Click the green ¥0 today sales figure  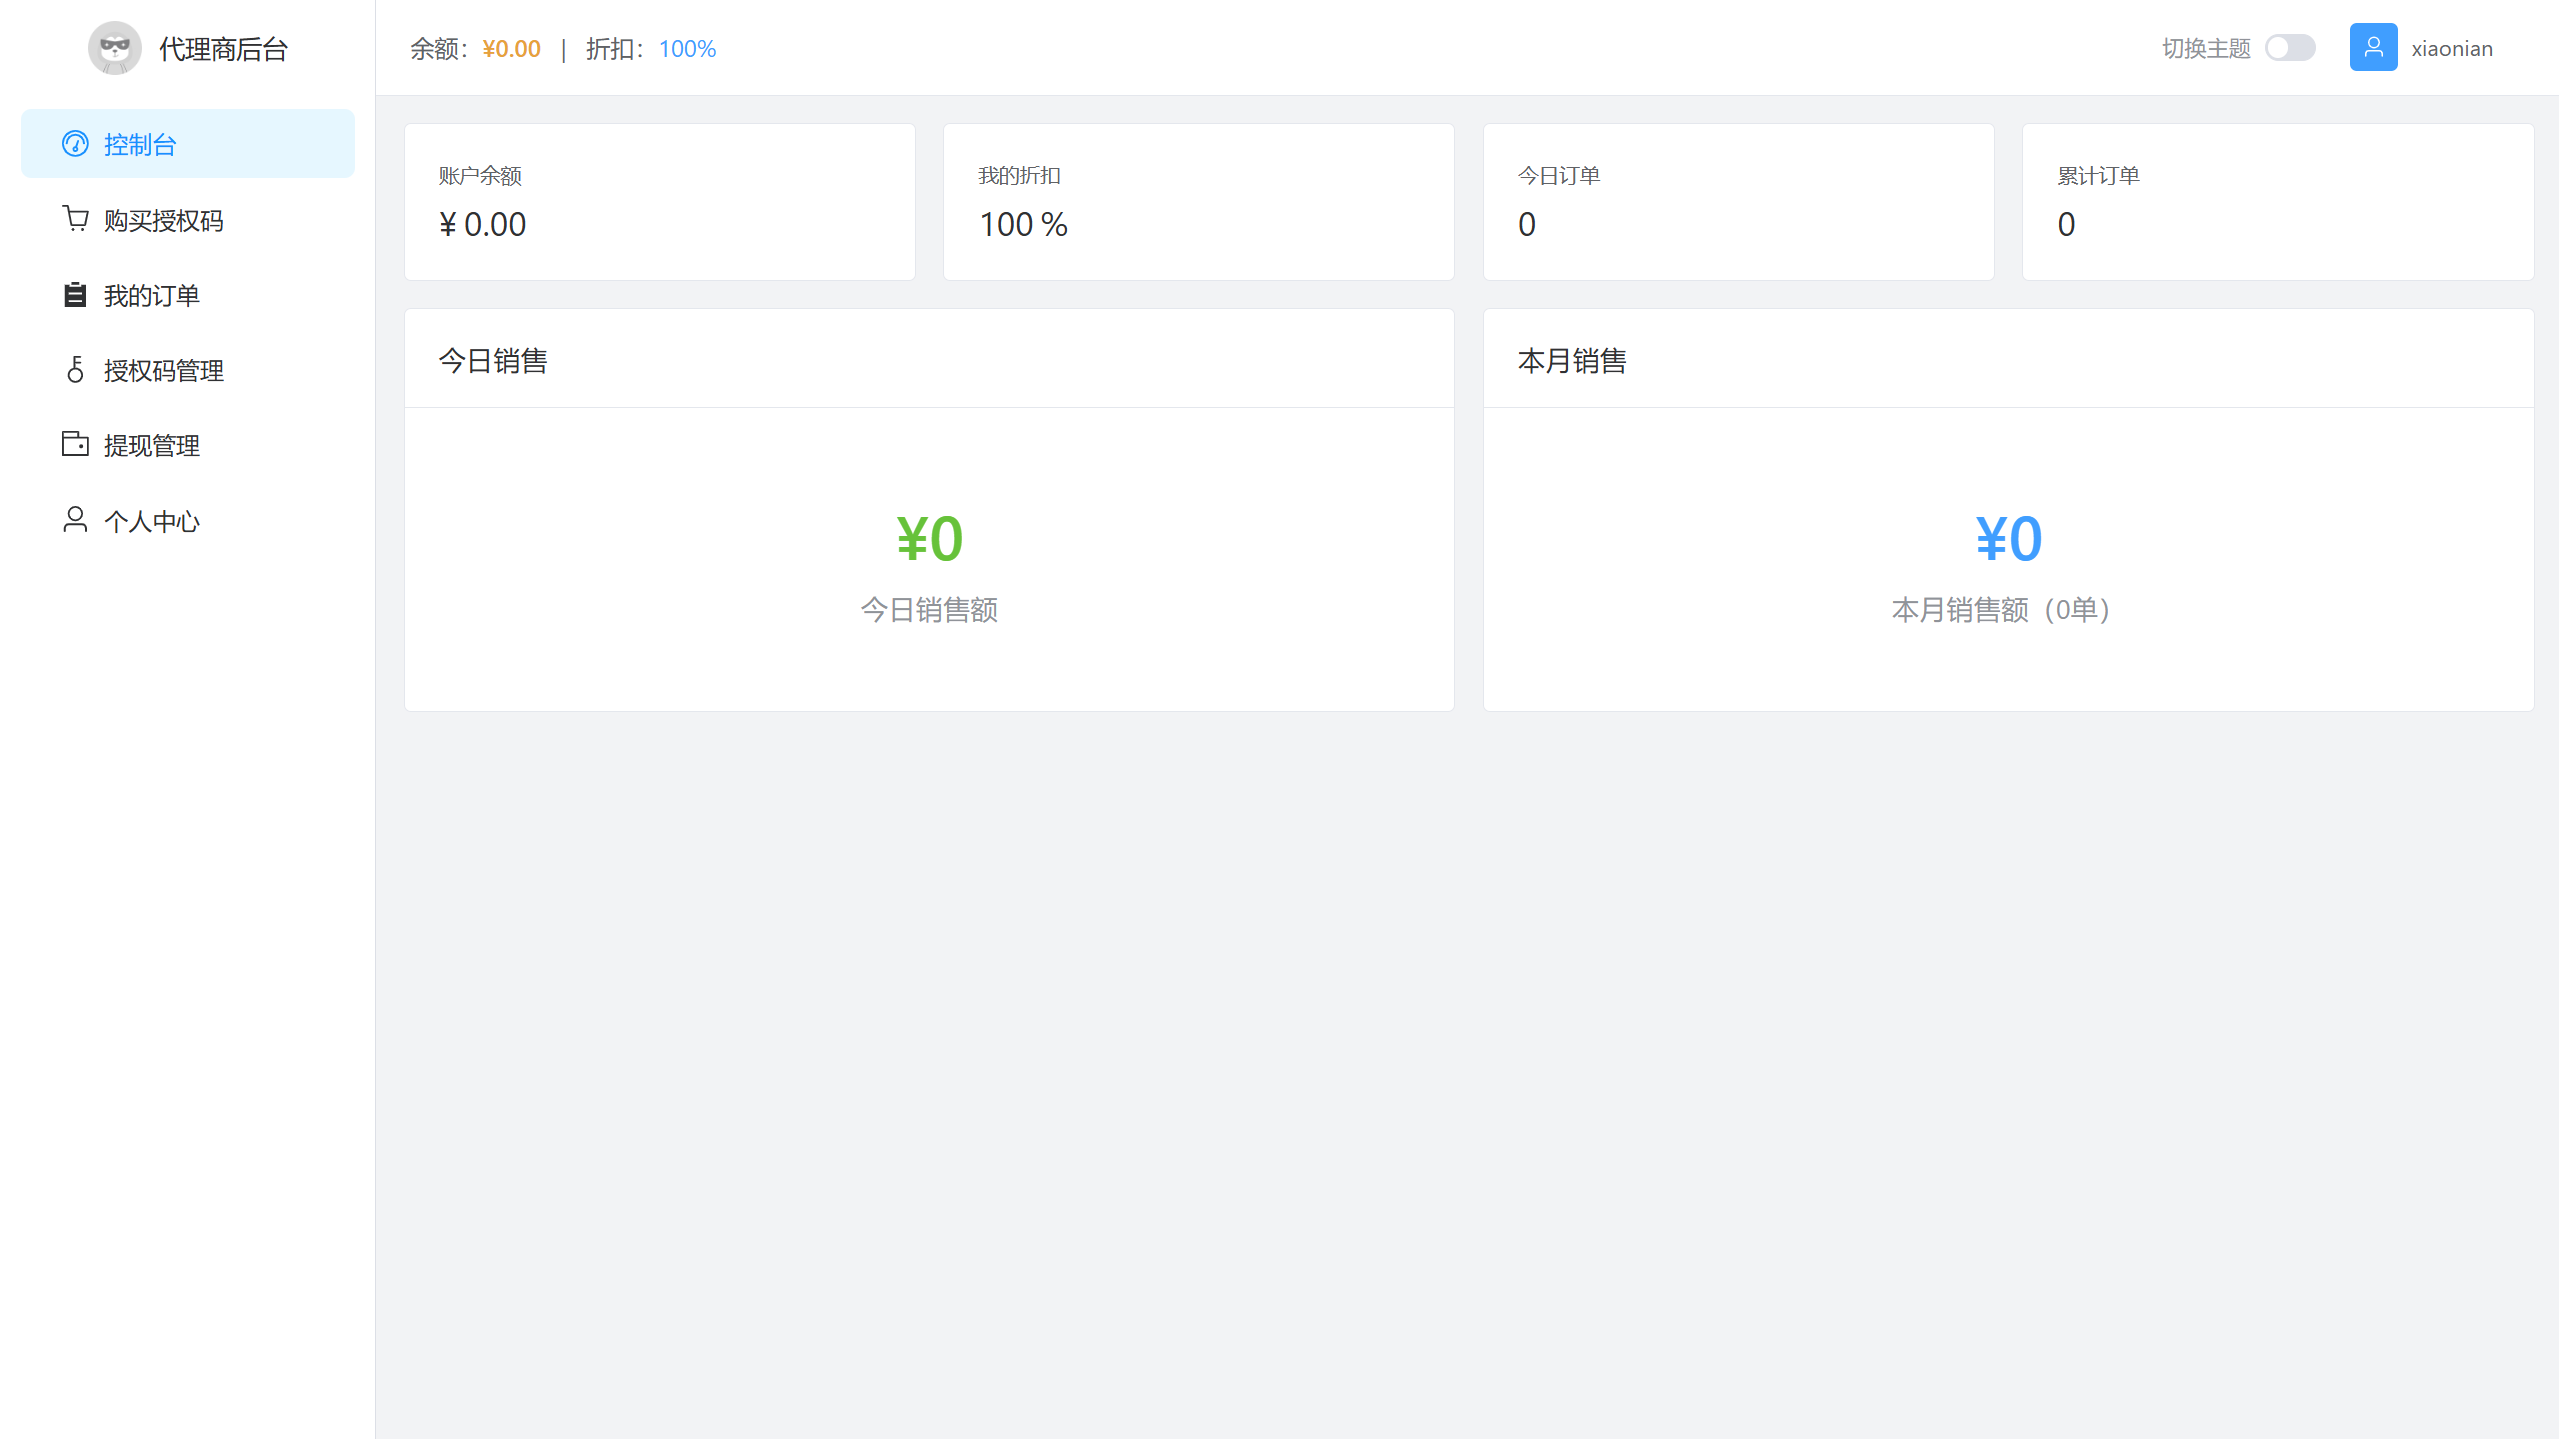pos(929,539)
